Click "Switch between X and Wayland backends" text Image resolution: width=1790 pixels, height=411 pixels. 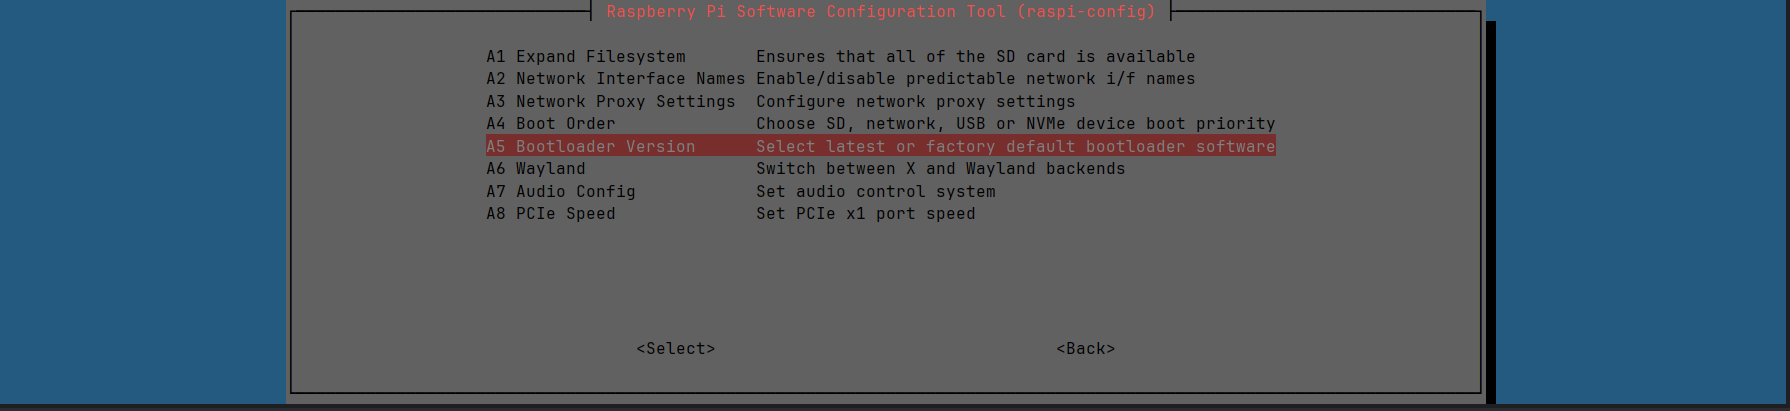tap(940, 169)
